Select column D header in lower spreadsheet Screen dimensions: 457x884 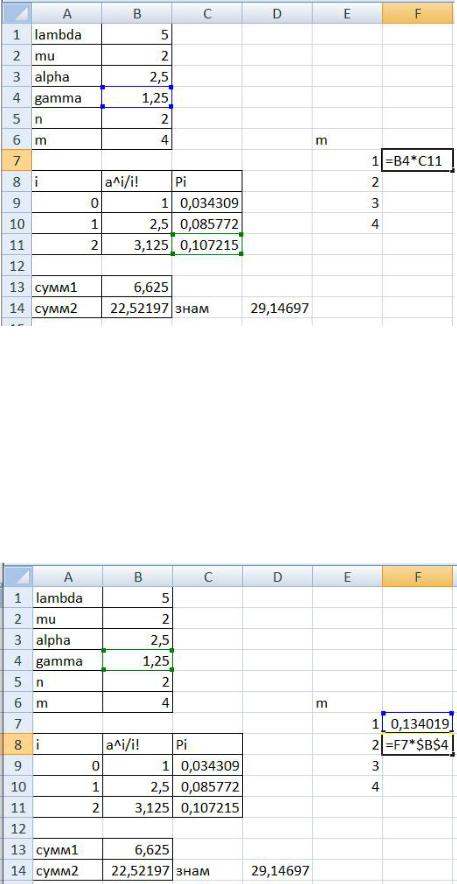click(277, 576)
